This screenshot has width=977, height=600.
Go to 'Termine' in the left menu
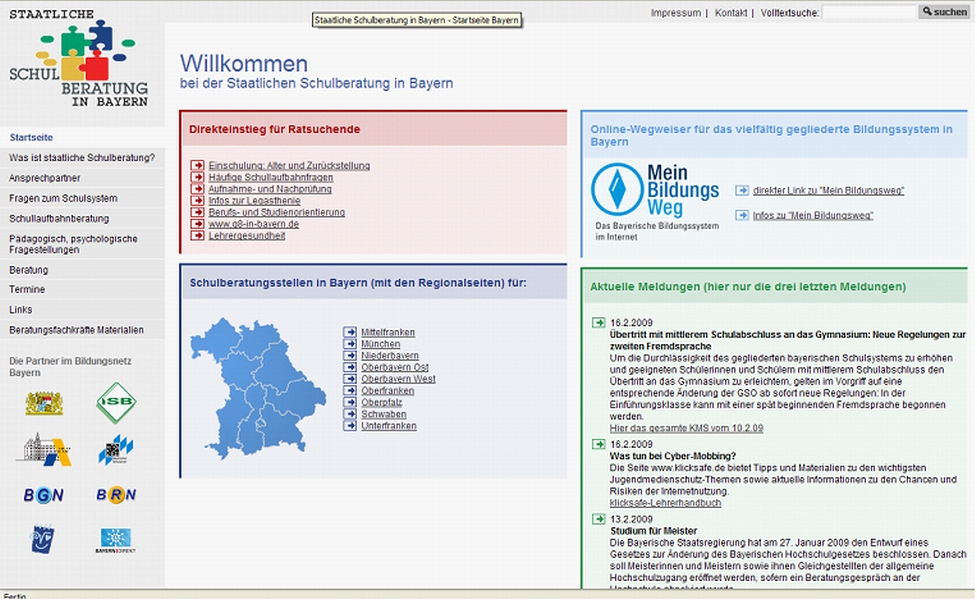click(28, 288)
